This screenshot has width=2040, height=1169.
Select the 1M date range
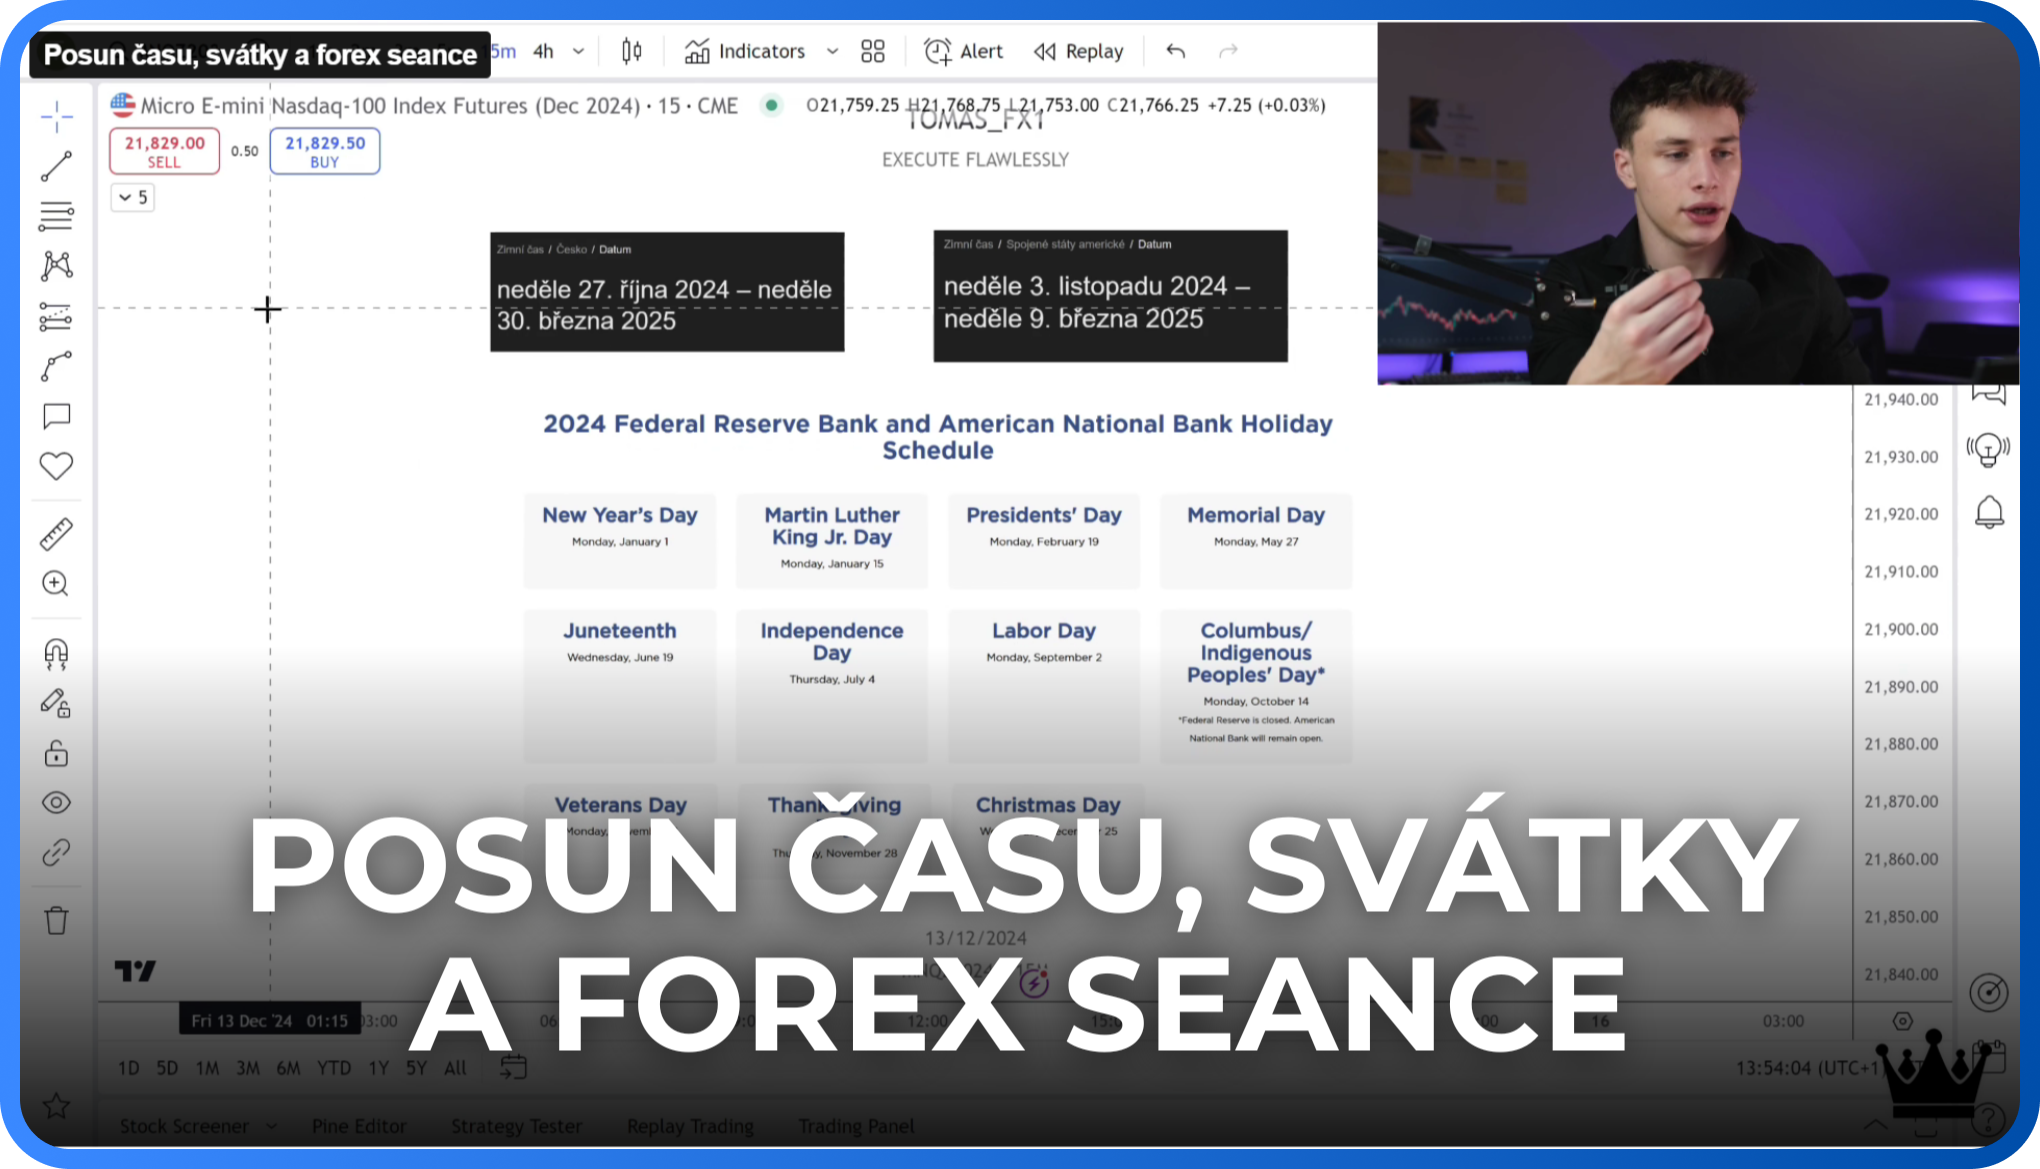207,1068
